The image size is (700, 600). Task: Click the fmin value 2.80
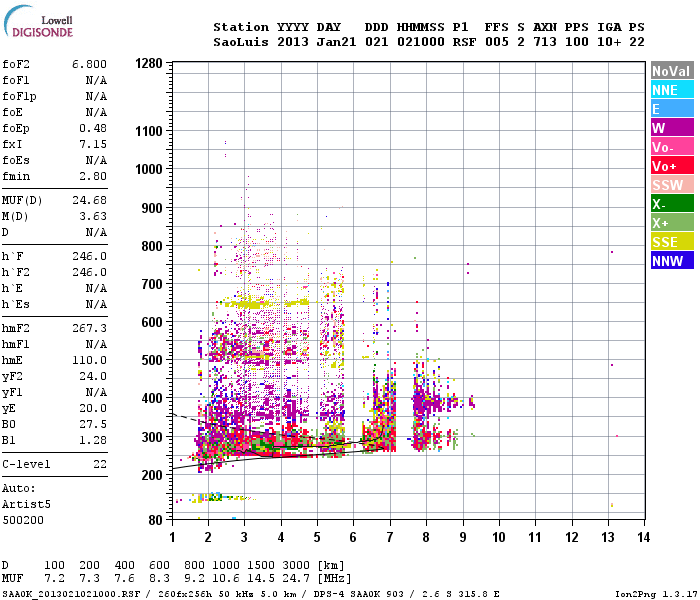pyautogui.click(x=93, y=176)
